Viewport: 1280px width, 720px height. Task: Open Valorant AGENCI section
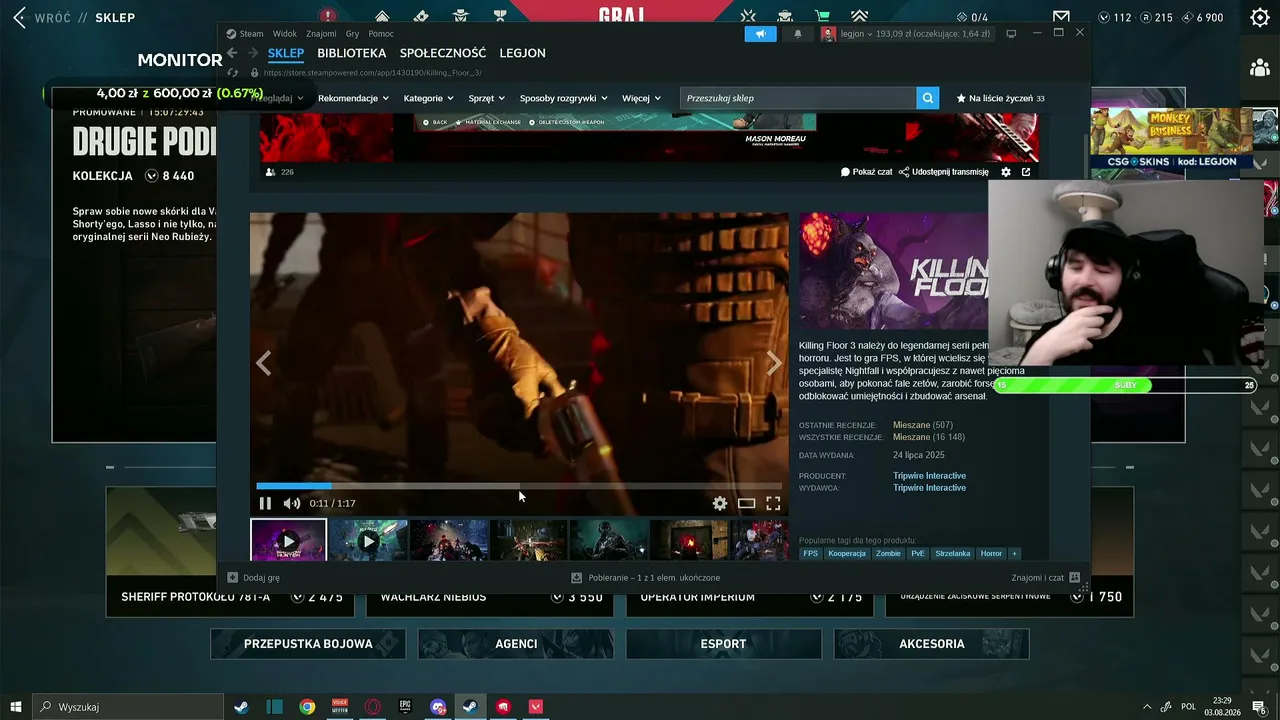[x=516, y=644]
